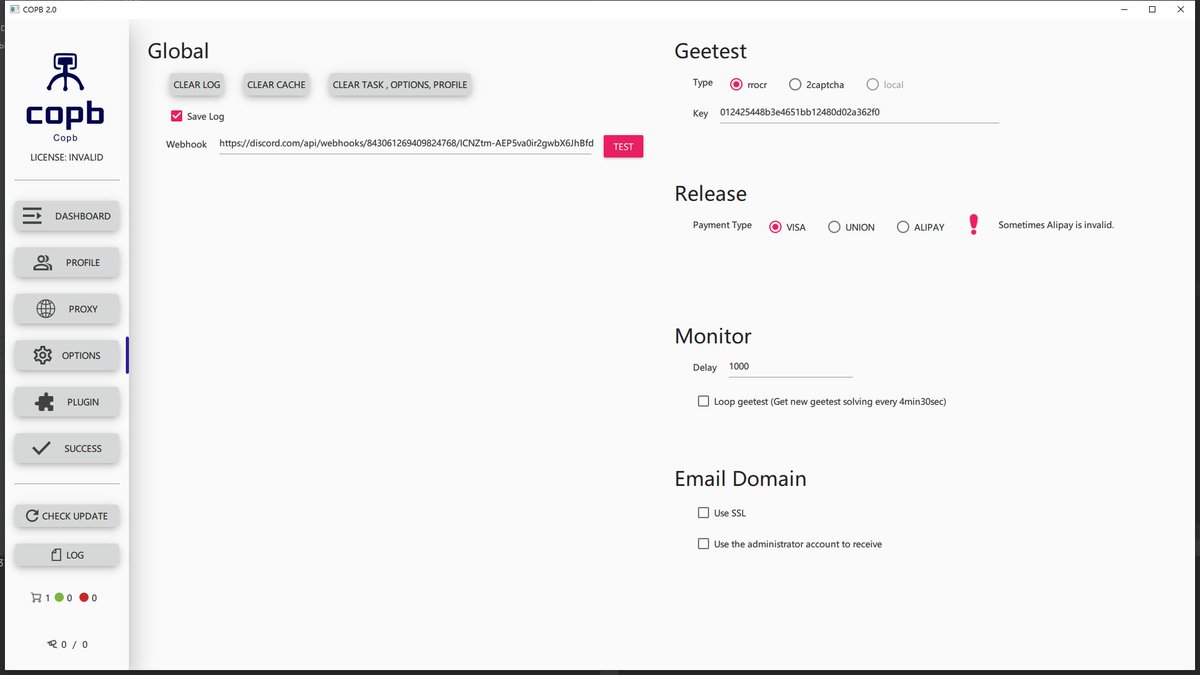Go to the Profile page
1200x675 pixels.
click(x=67, y=263)
